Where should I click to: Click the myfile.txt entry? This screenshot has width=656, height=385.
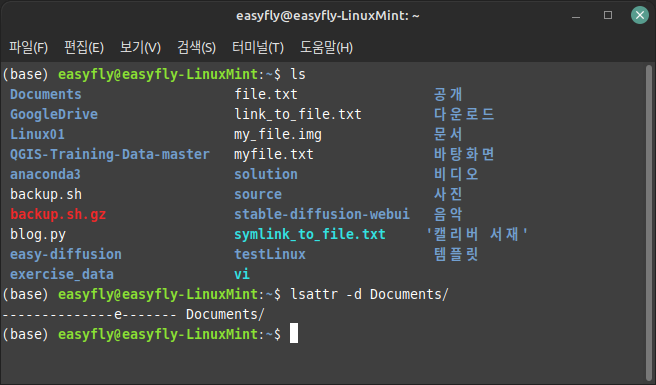pos(274,154)
